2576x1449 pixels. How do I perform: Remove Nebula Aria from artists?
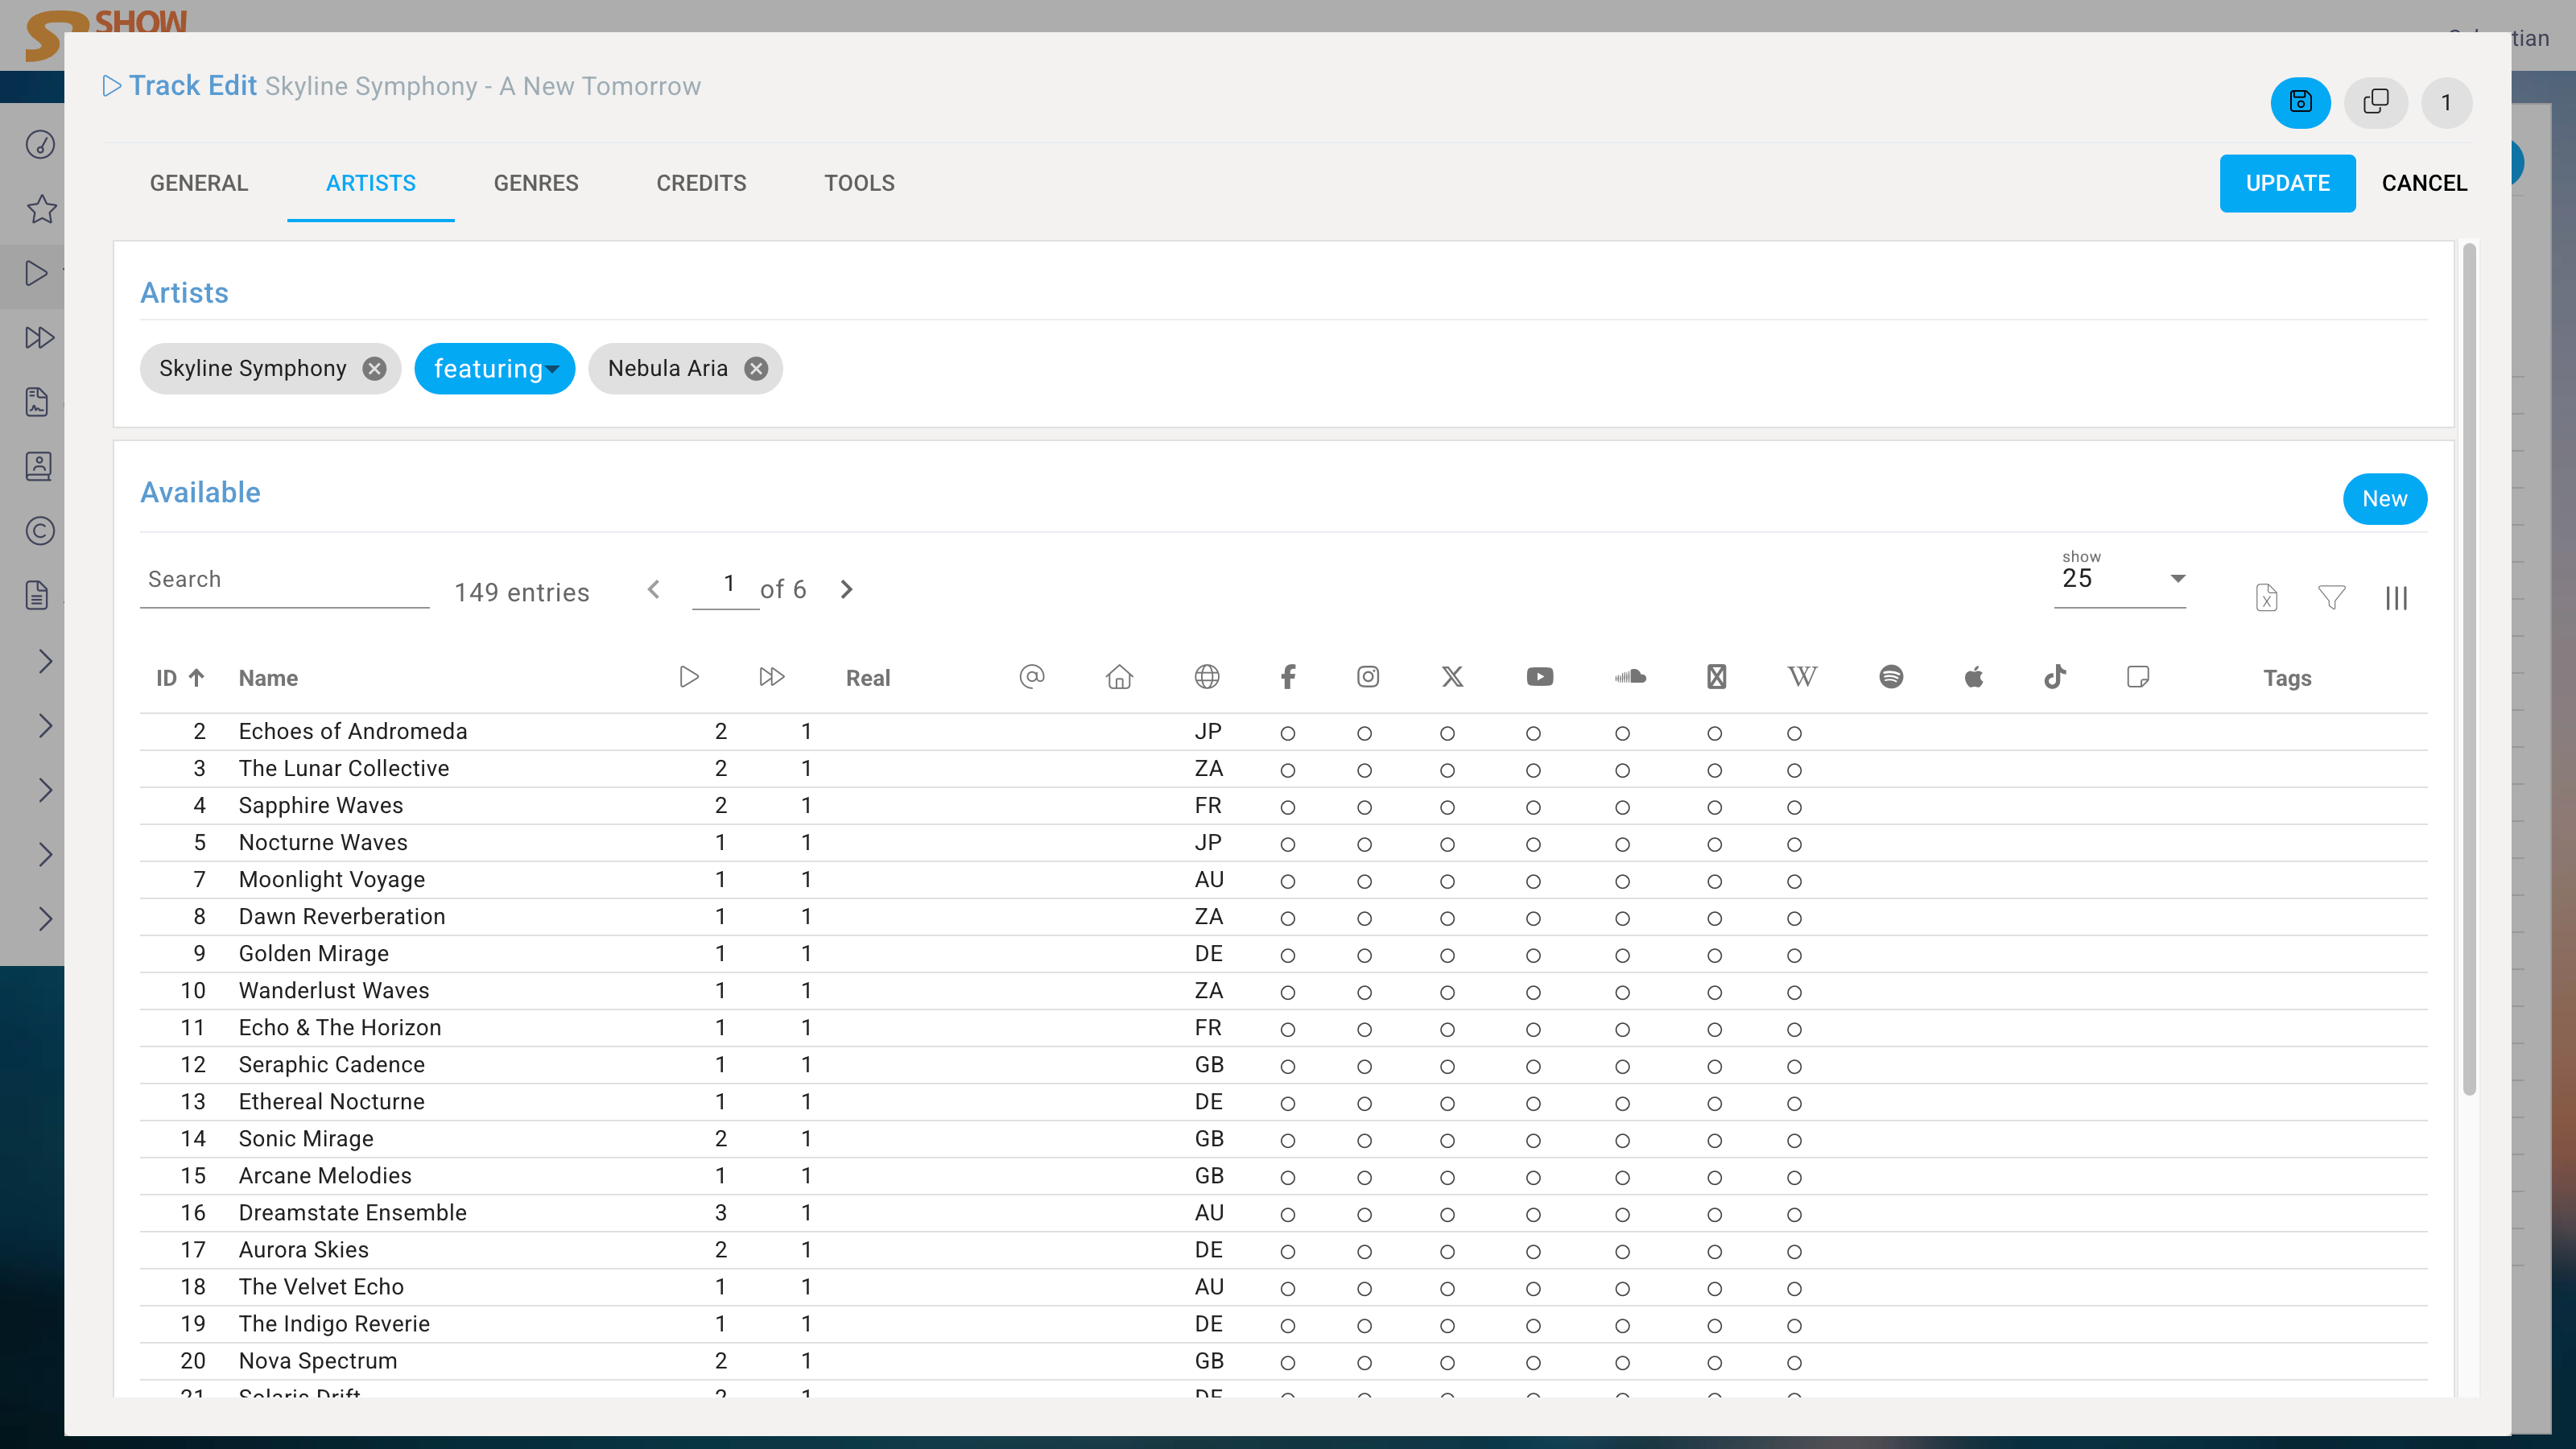(756, 369)
